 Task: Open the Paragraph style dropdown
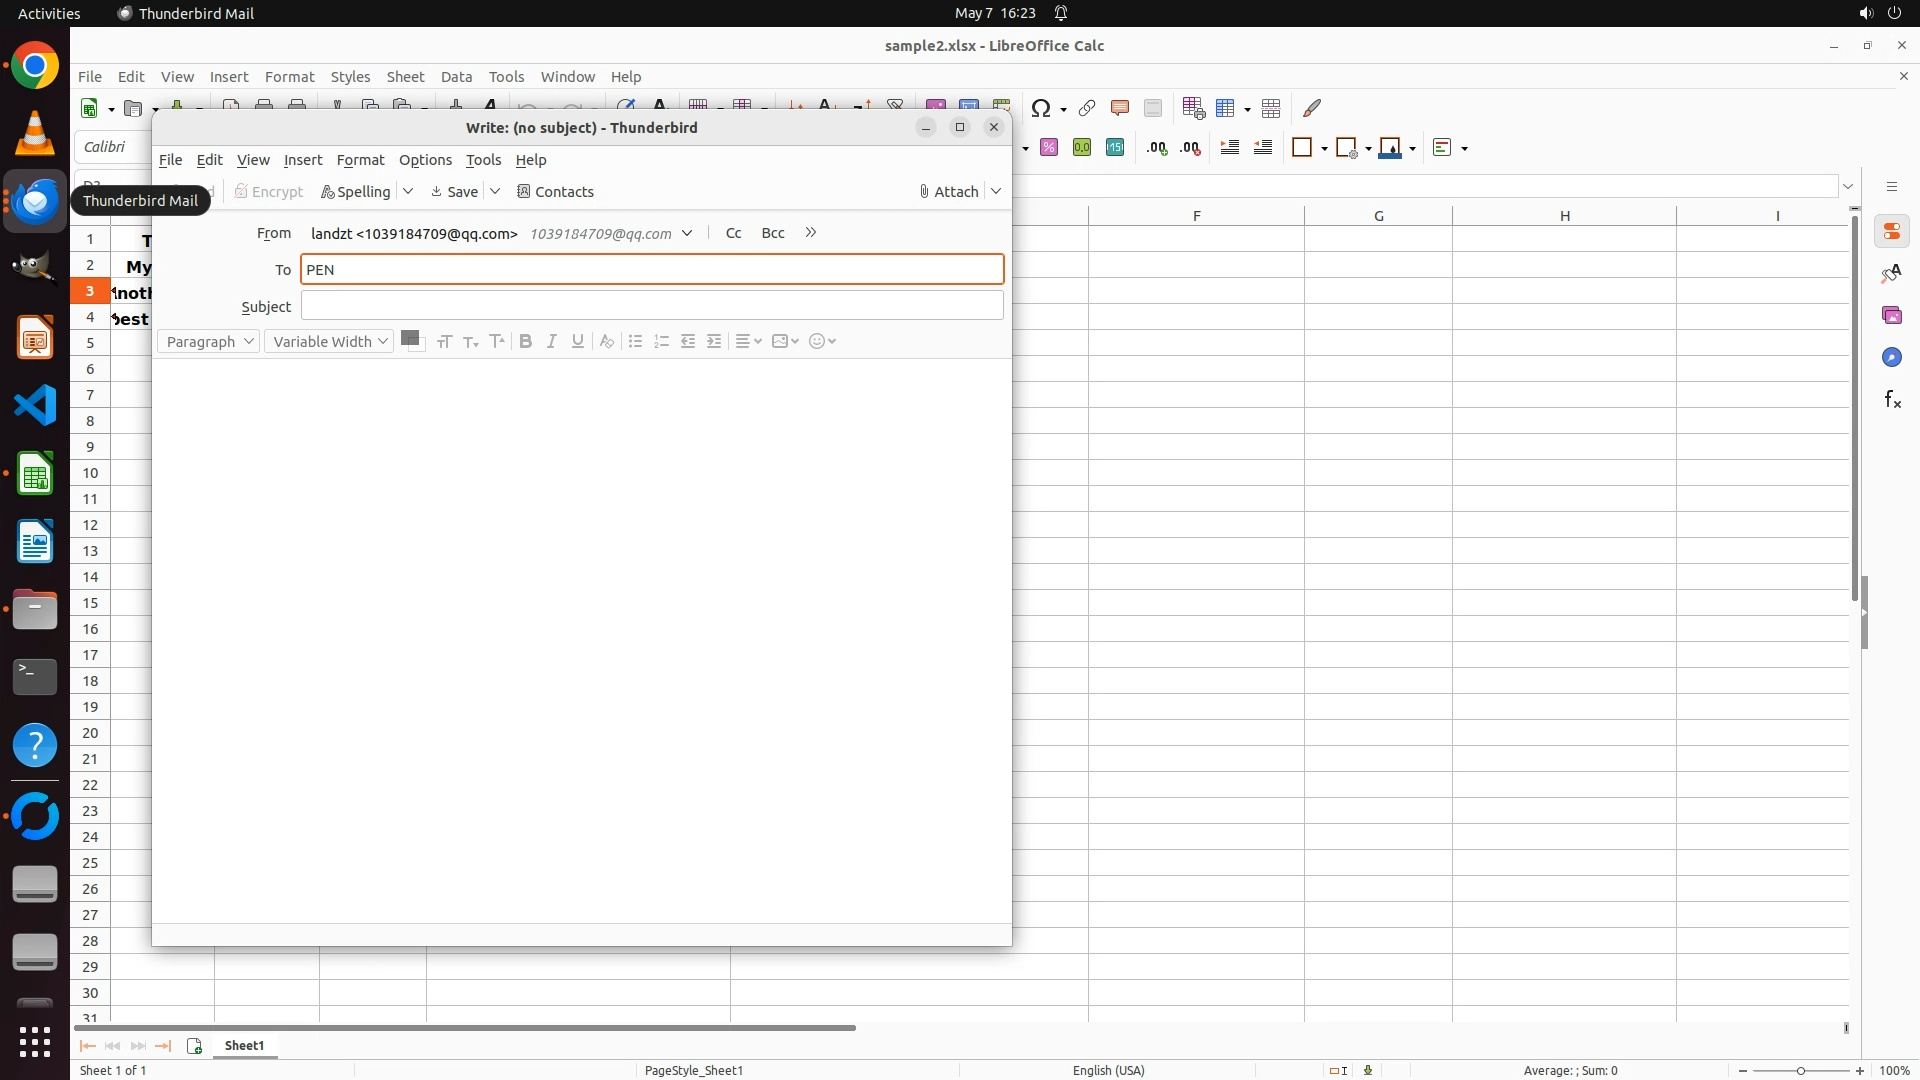[208, 342]
